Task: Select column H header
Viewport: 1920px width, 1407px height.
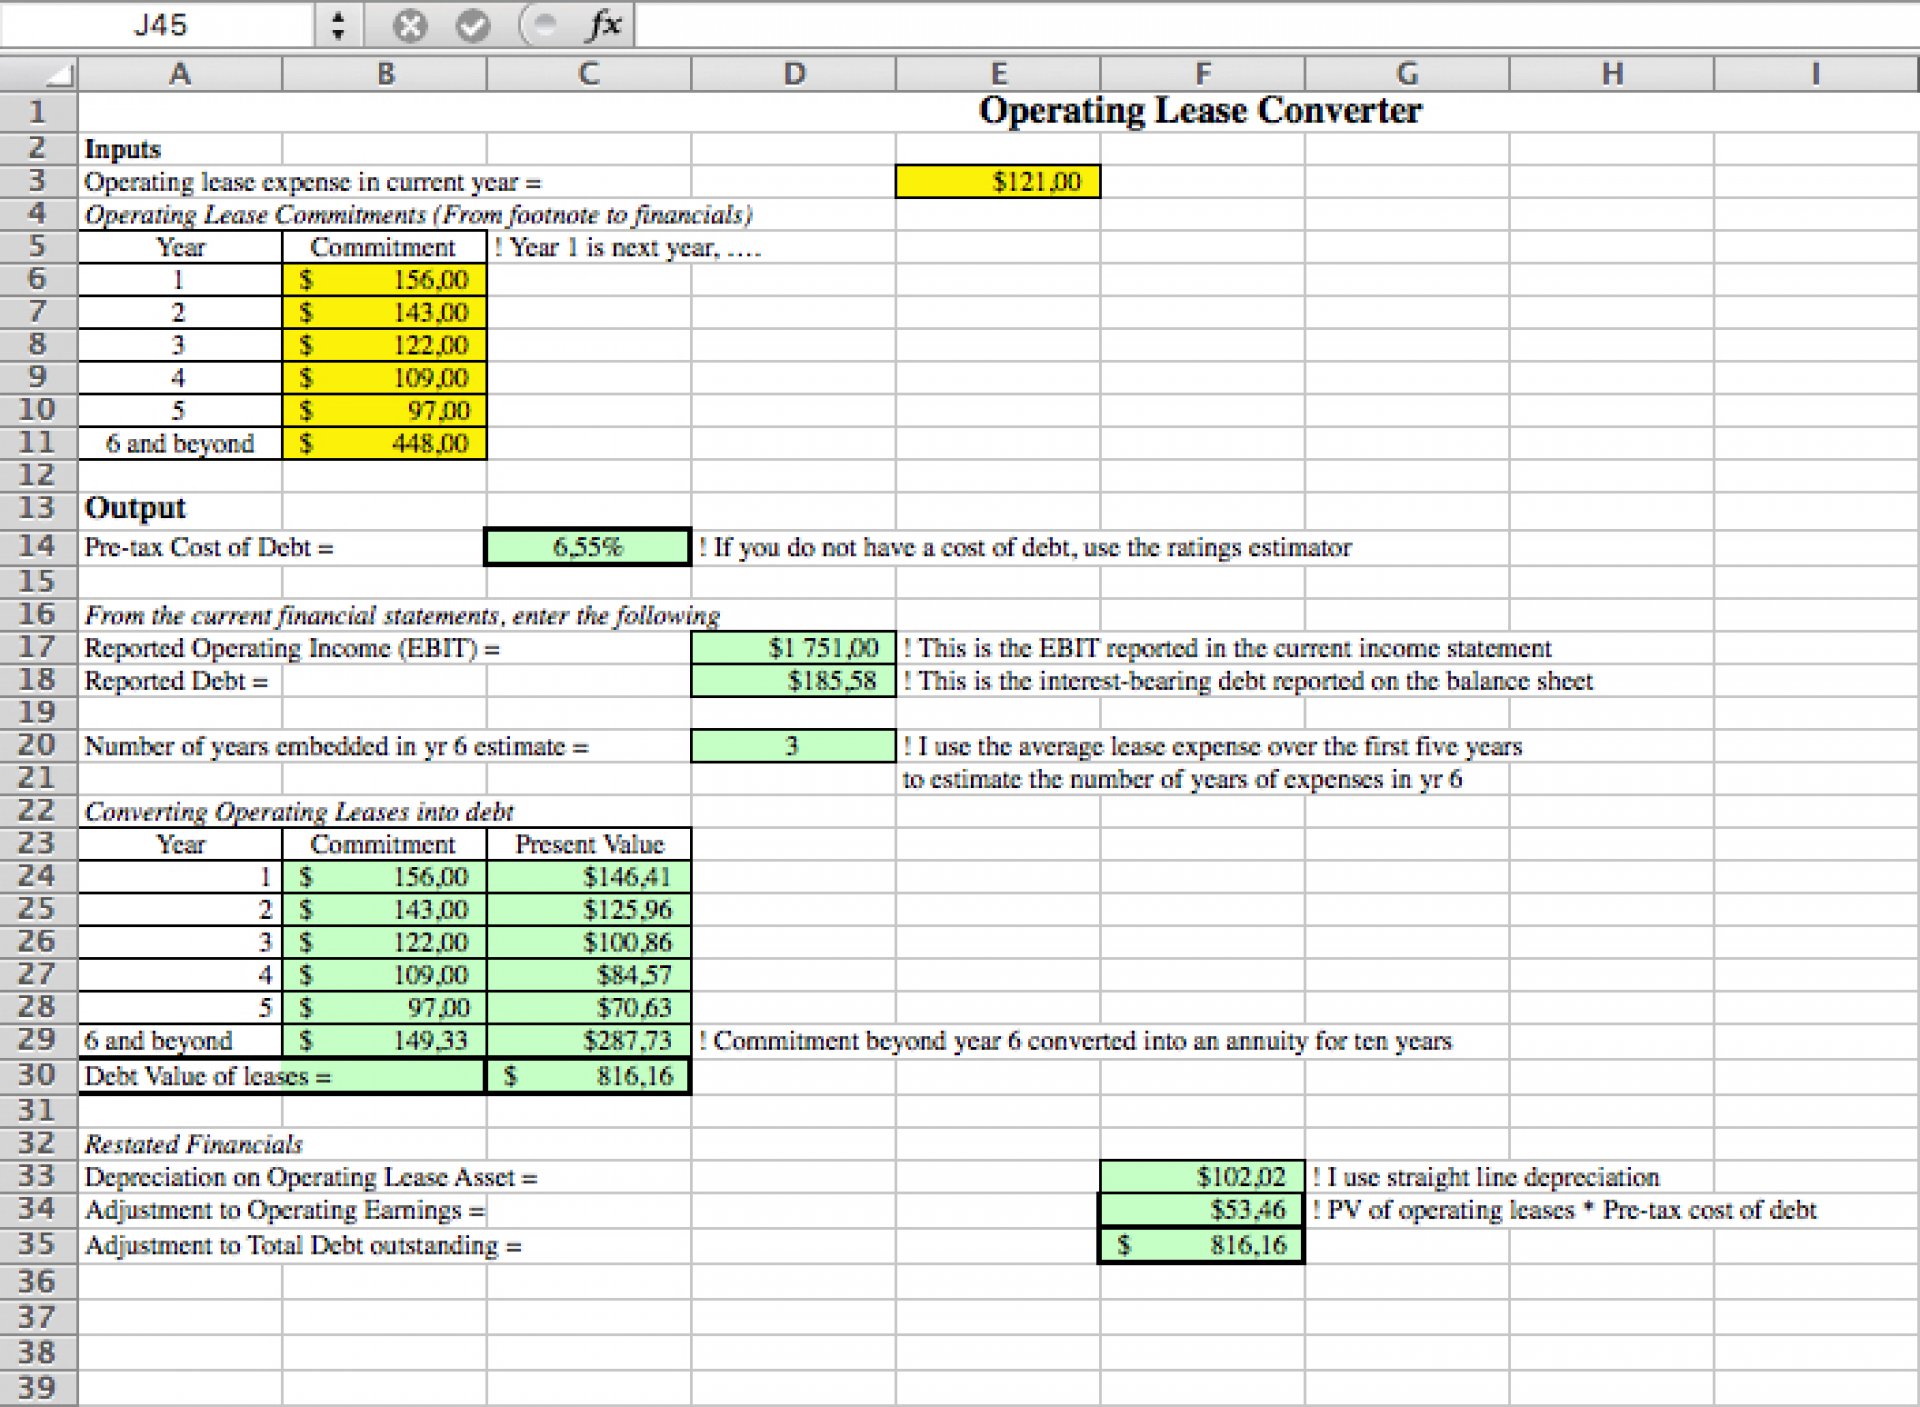Action: (x=1612, y=74)
